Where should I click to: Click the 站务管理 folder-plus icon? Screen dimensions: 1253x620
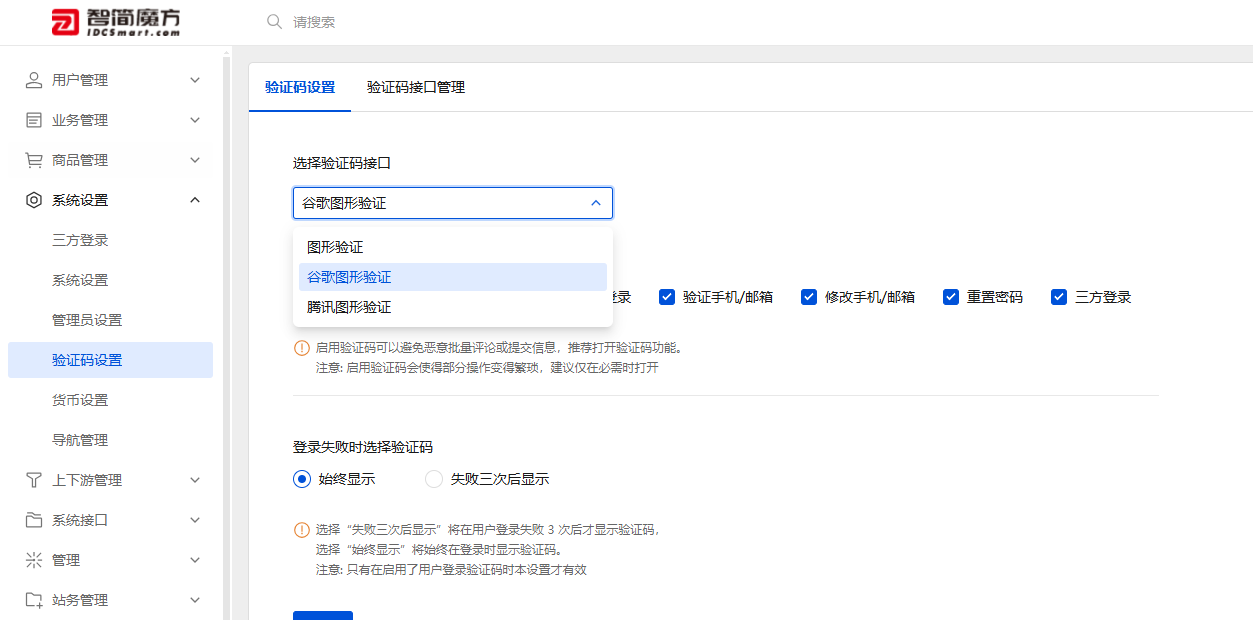[34, 600]
